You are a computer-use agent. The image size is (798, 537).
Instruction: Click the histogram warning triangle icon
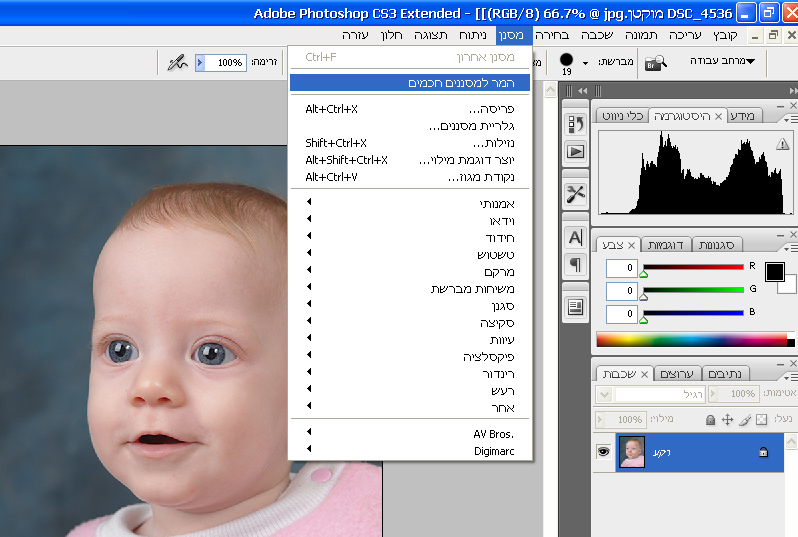782,143
